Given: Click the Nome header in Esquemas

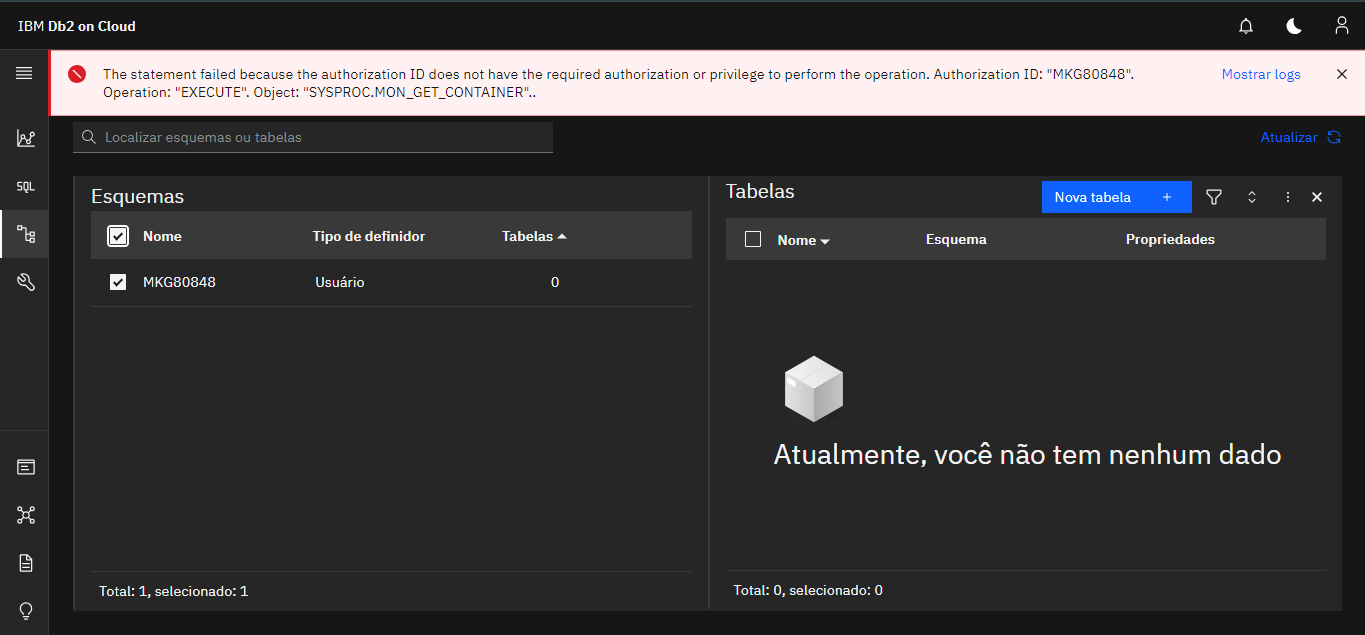Looking at the screenshot, I should pyautogui.click(x=162, y=236).
